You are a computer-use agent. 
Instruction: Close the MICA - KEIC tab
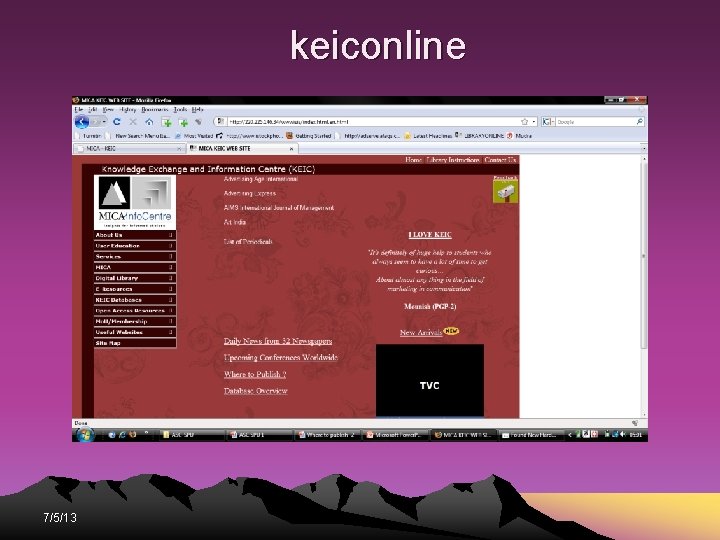click(179, 149)
